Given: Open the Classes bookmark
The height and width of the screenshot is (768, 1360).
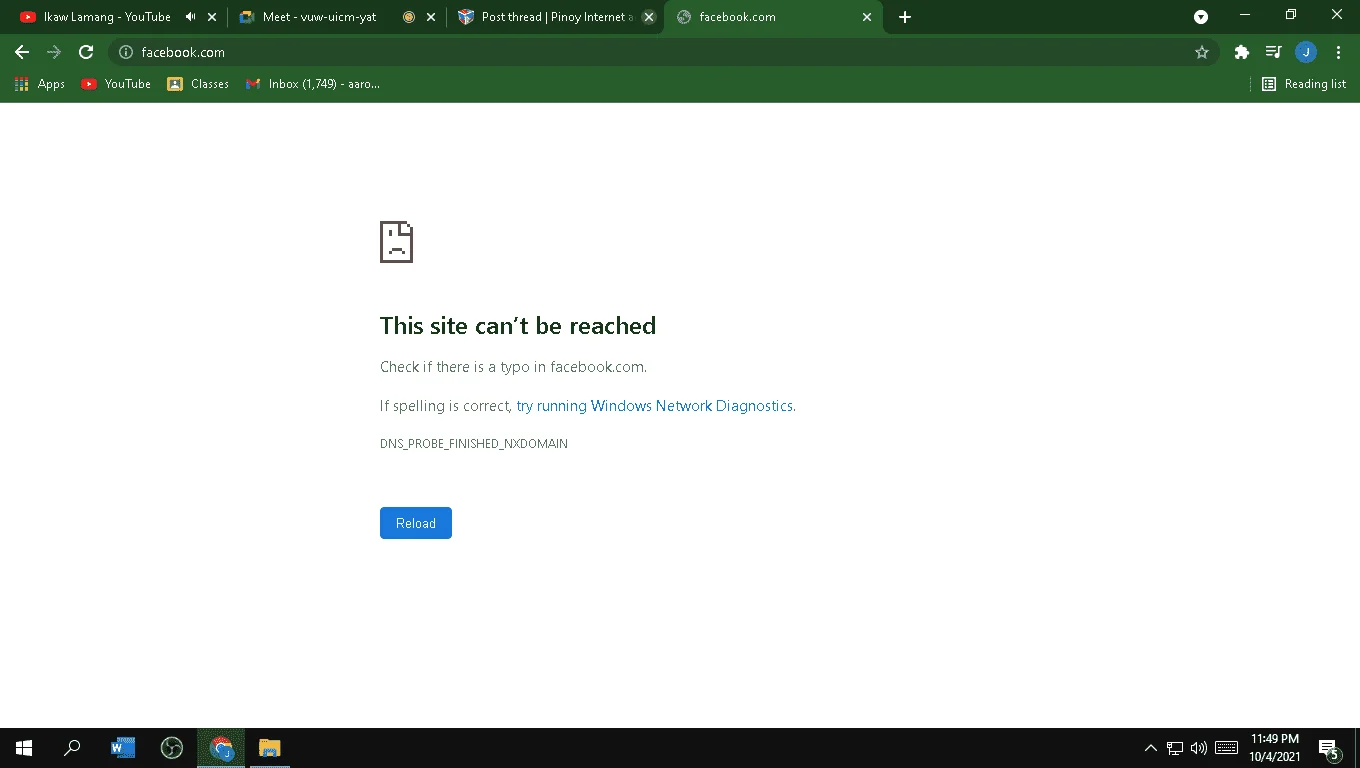Looking at the screenshot, I should pos(198,84).
